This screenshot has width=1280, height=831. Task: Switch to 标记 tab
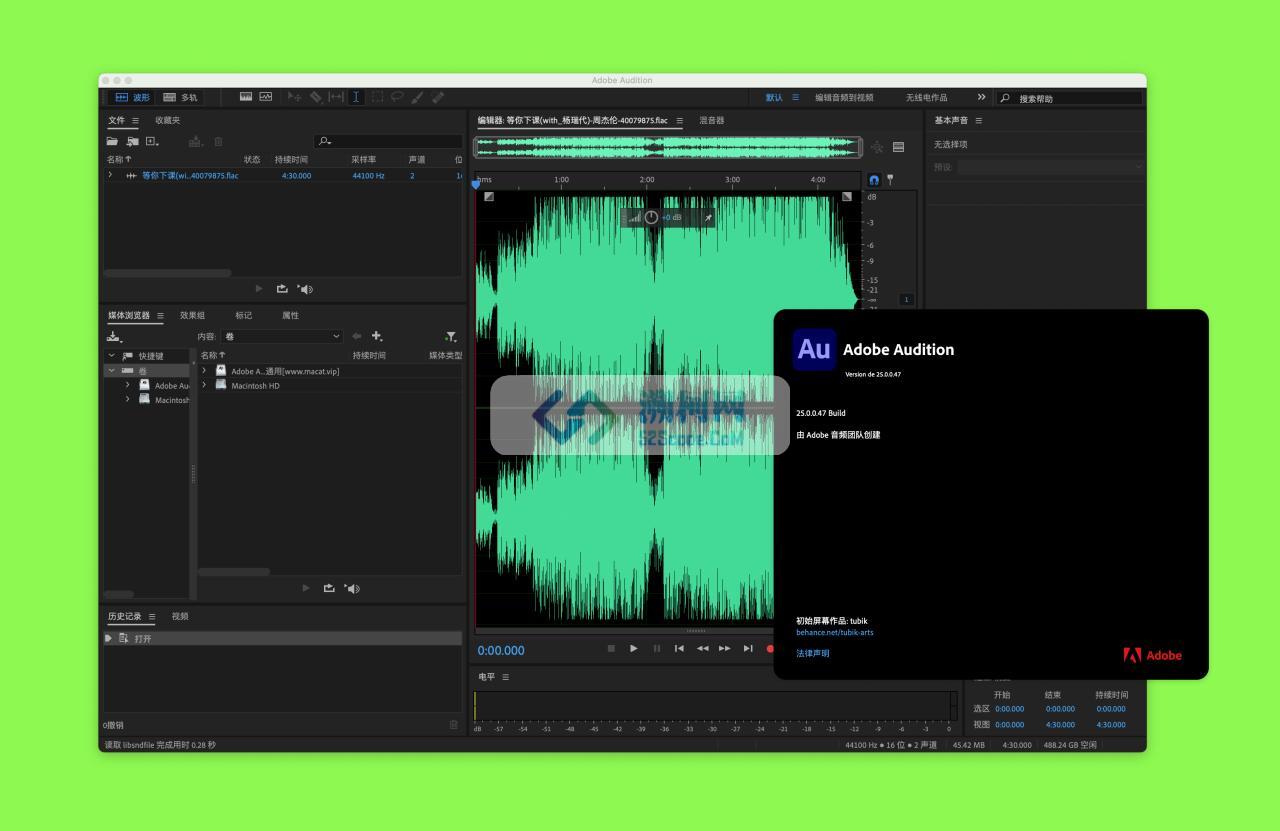point(244,315)
